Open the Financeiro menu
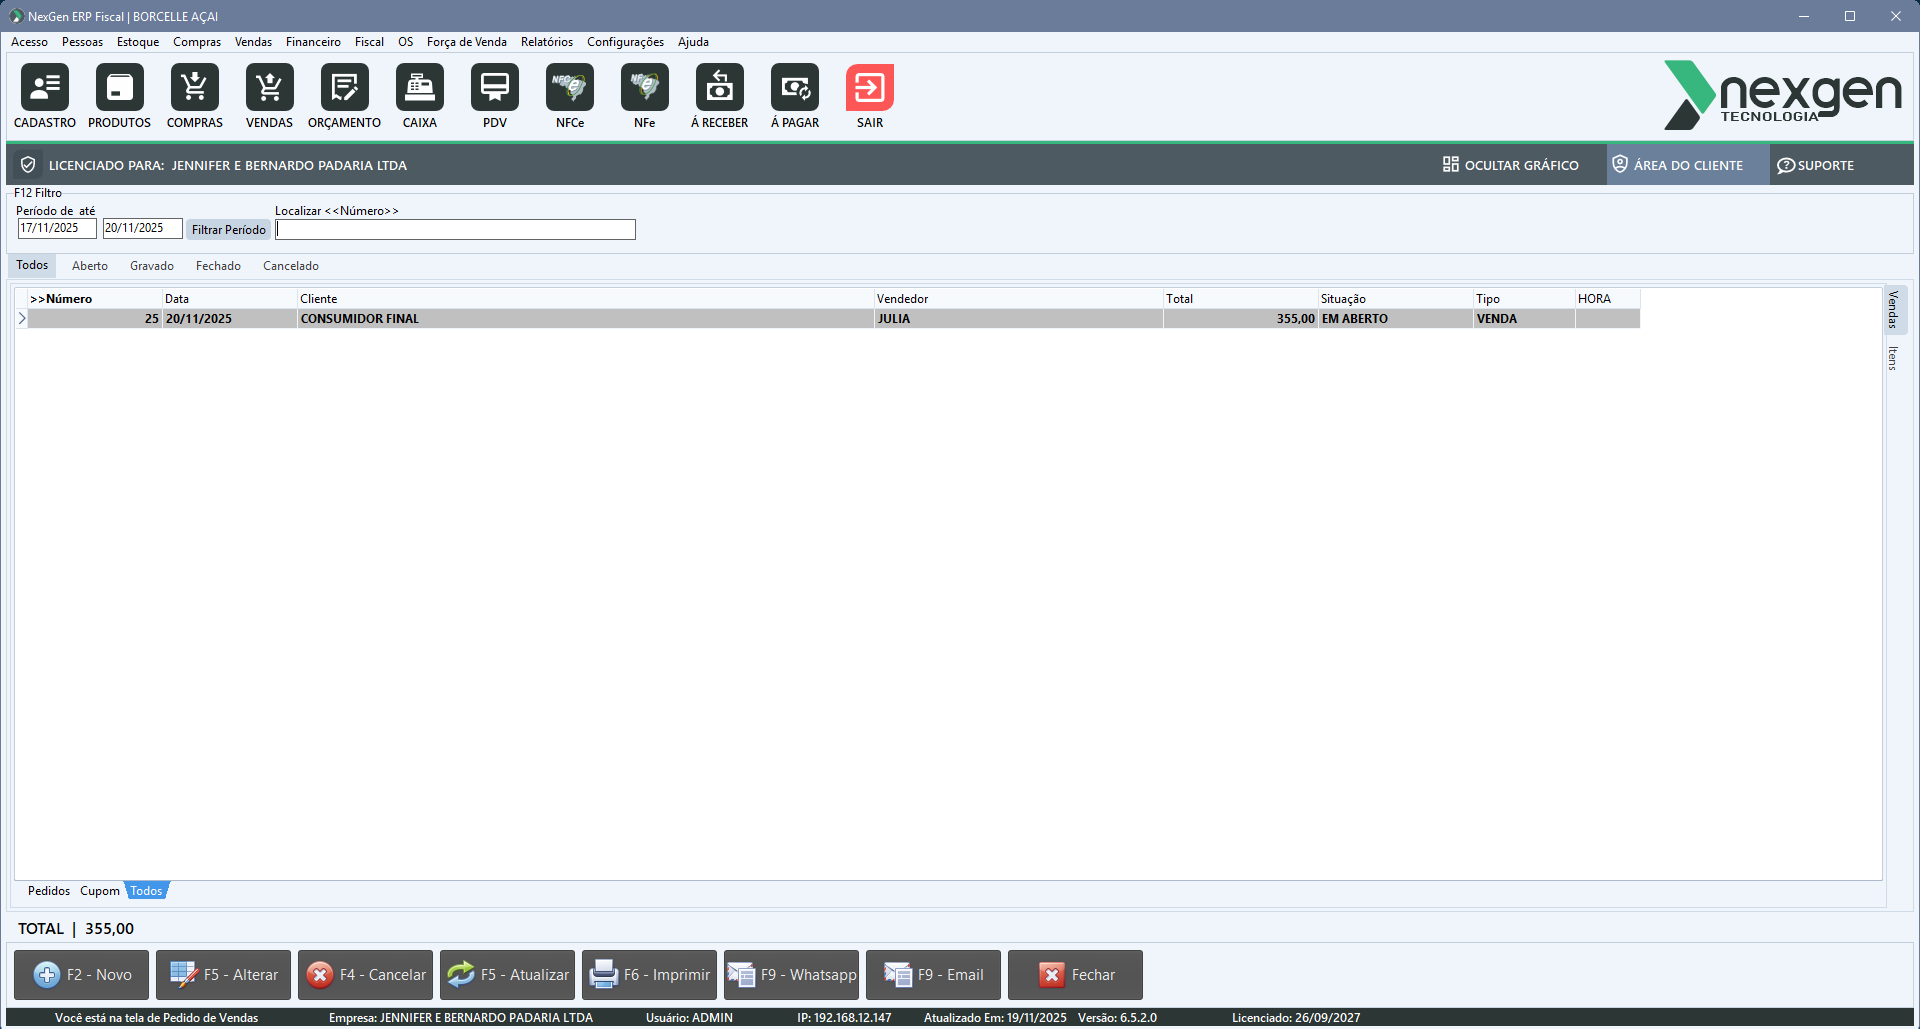1920x1029 pixels. click(x=313, y=42)
